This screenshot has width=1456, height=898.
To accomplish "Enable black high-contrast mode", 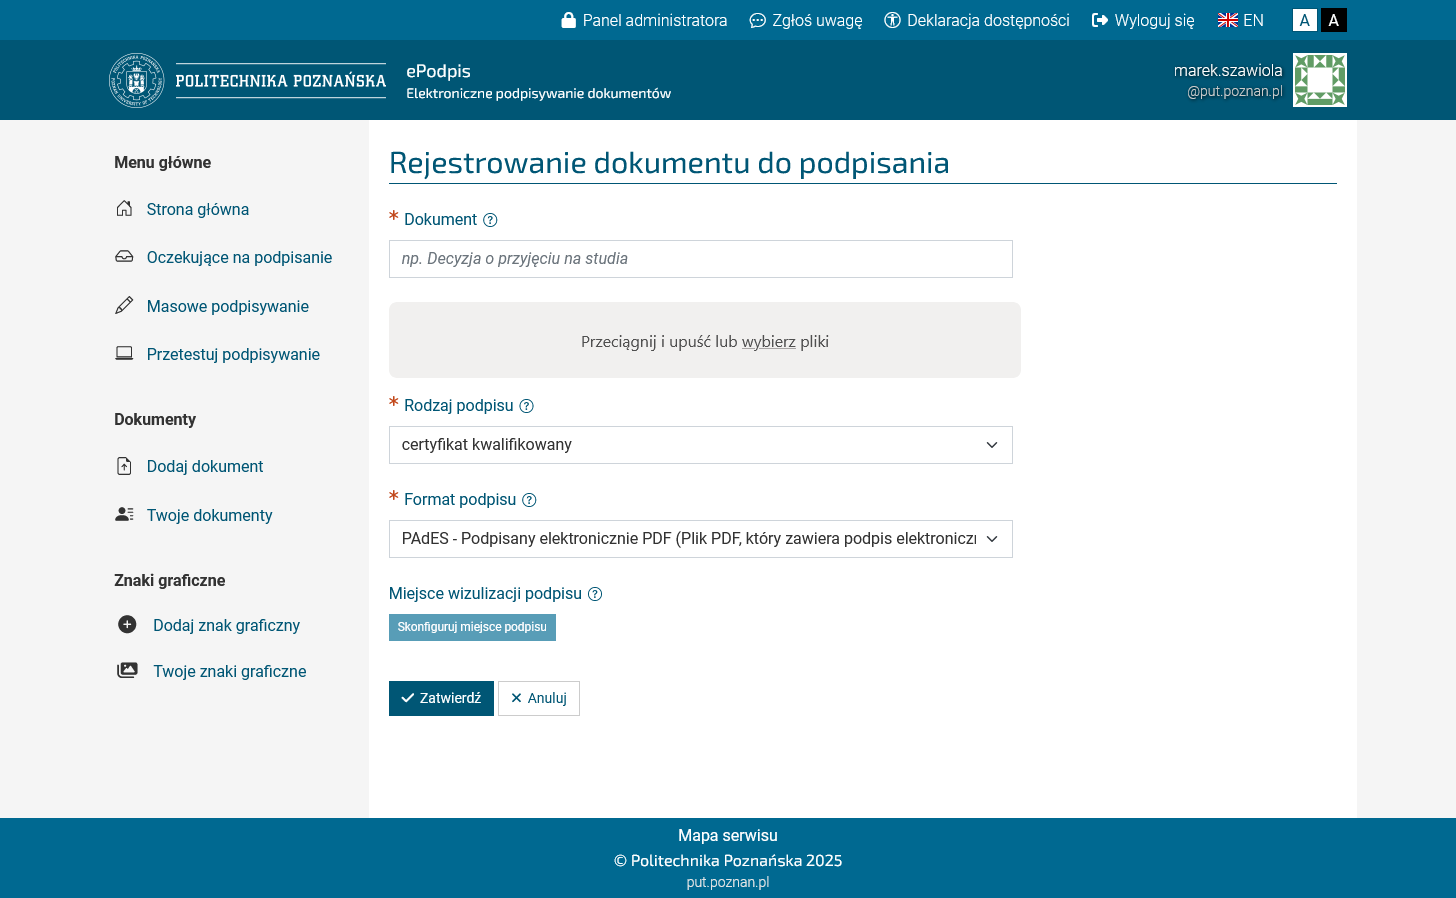I will (x=1333, y=20).
